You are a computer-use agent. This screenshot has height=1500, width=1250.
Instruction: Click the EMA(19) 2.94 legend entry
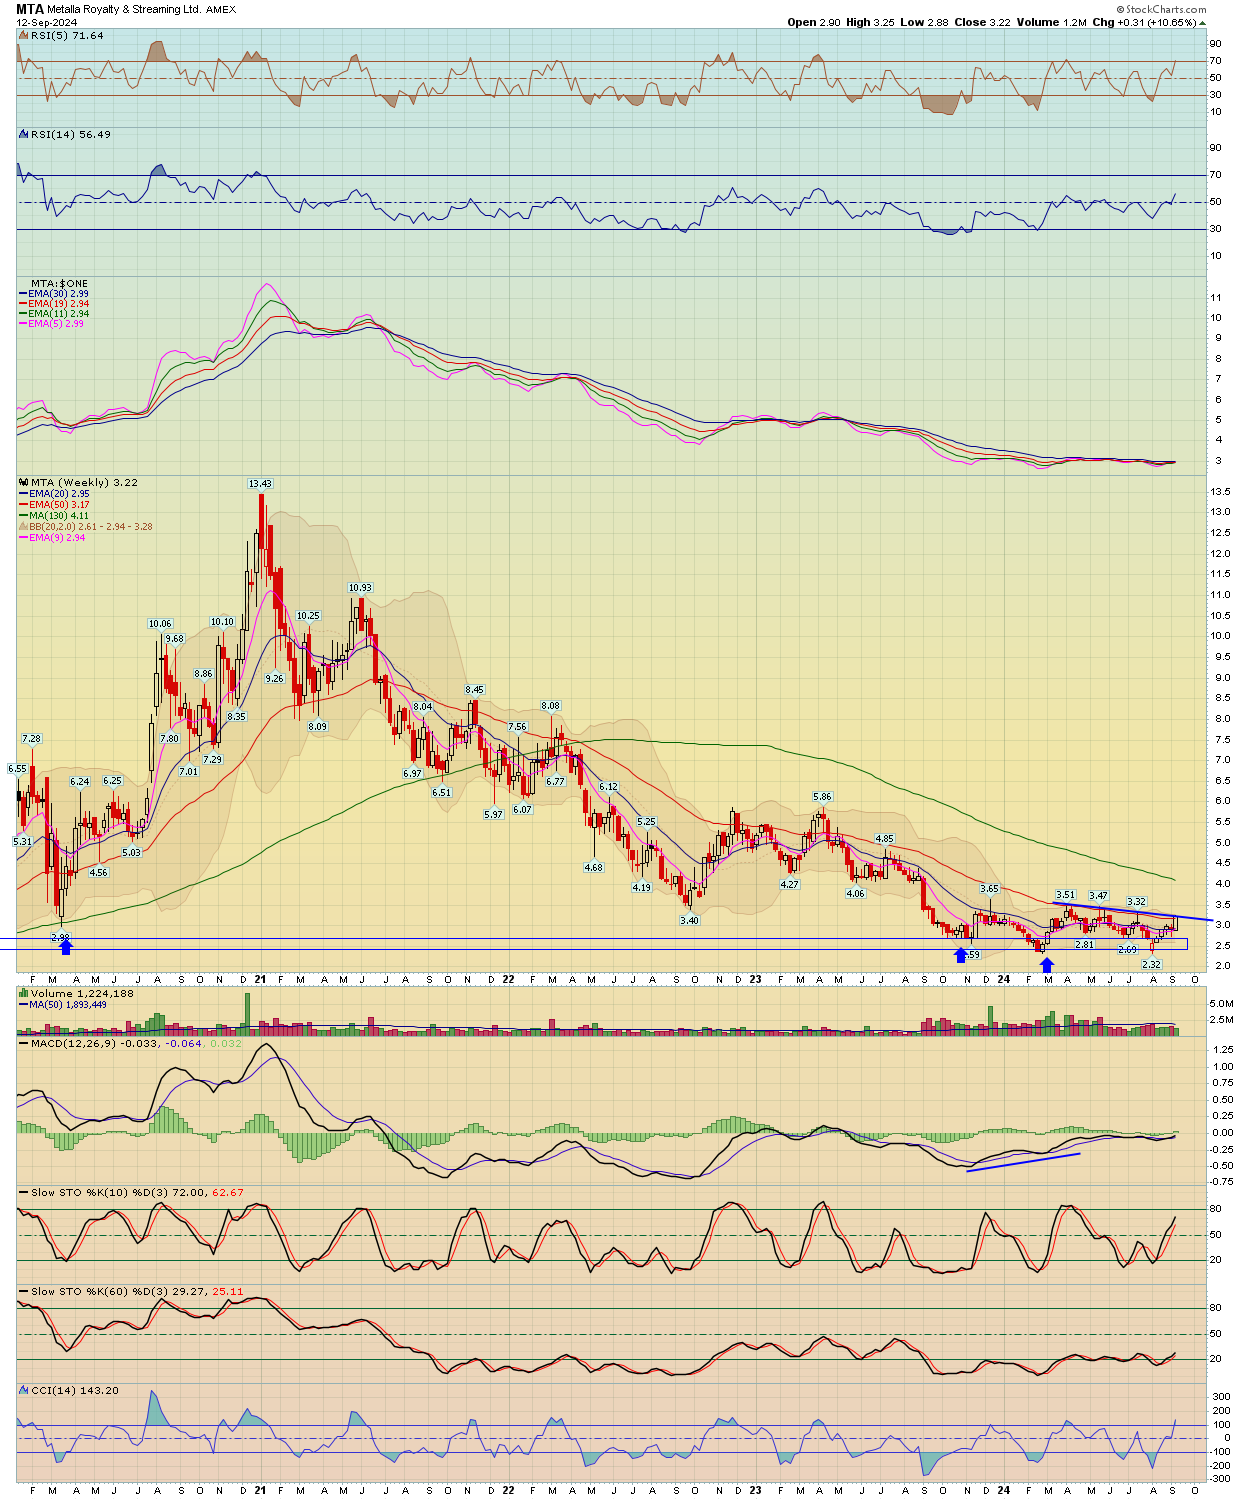tap(59, 304)
